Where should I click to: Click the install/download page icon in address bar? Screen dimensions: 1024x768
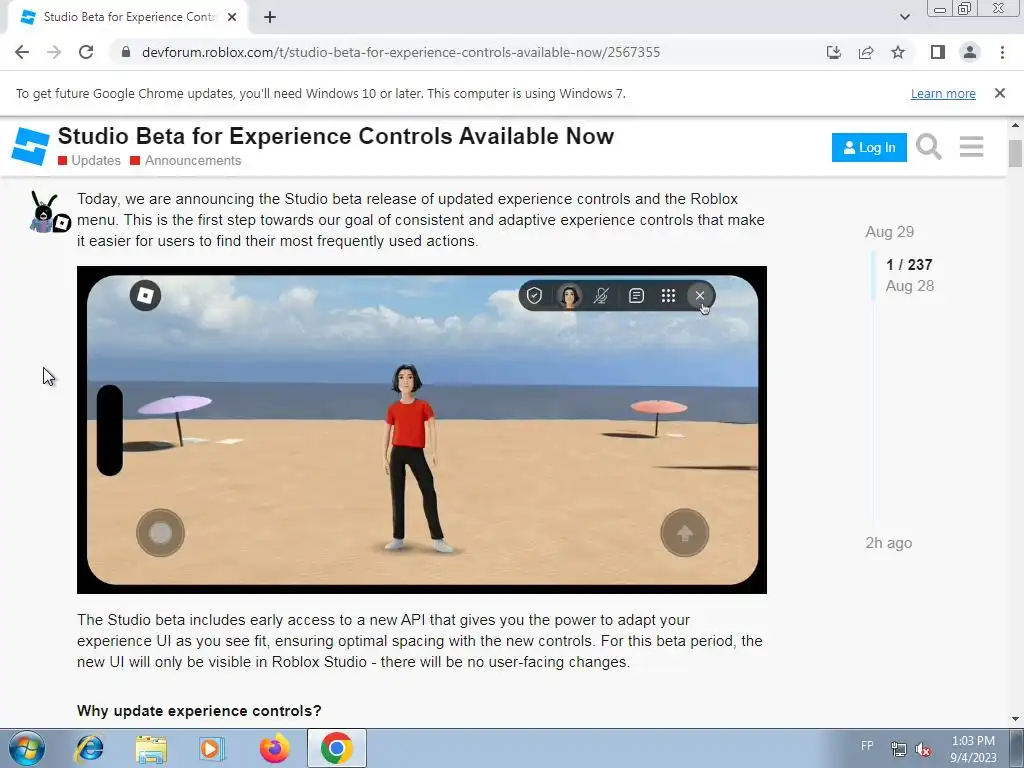[x=834, y=52]
